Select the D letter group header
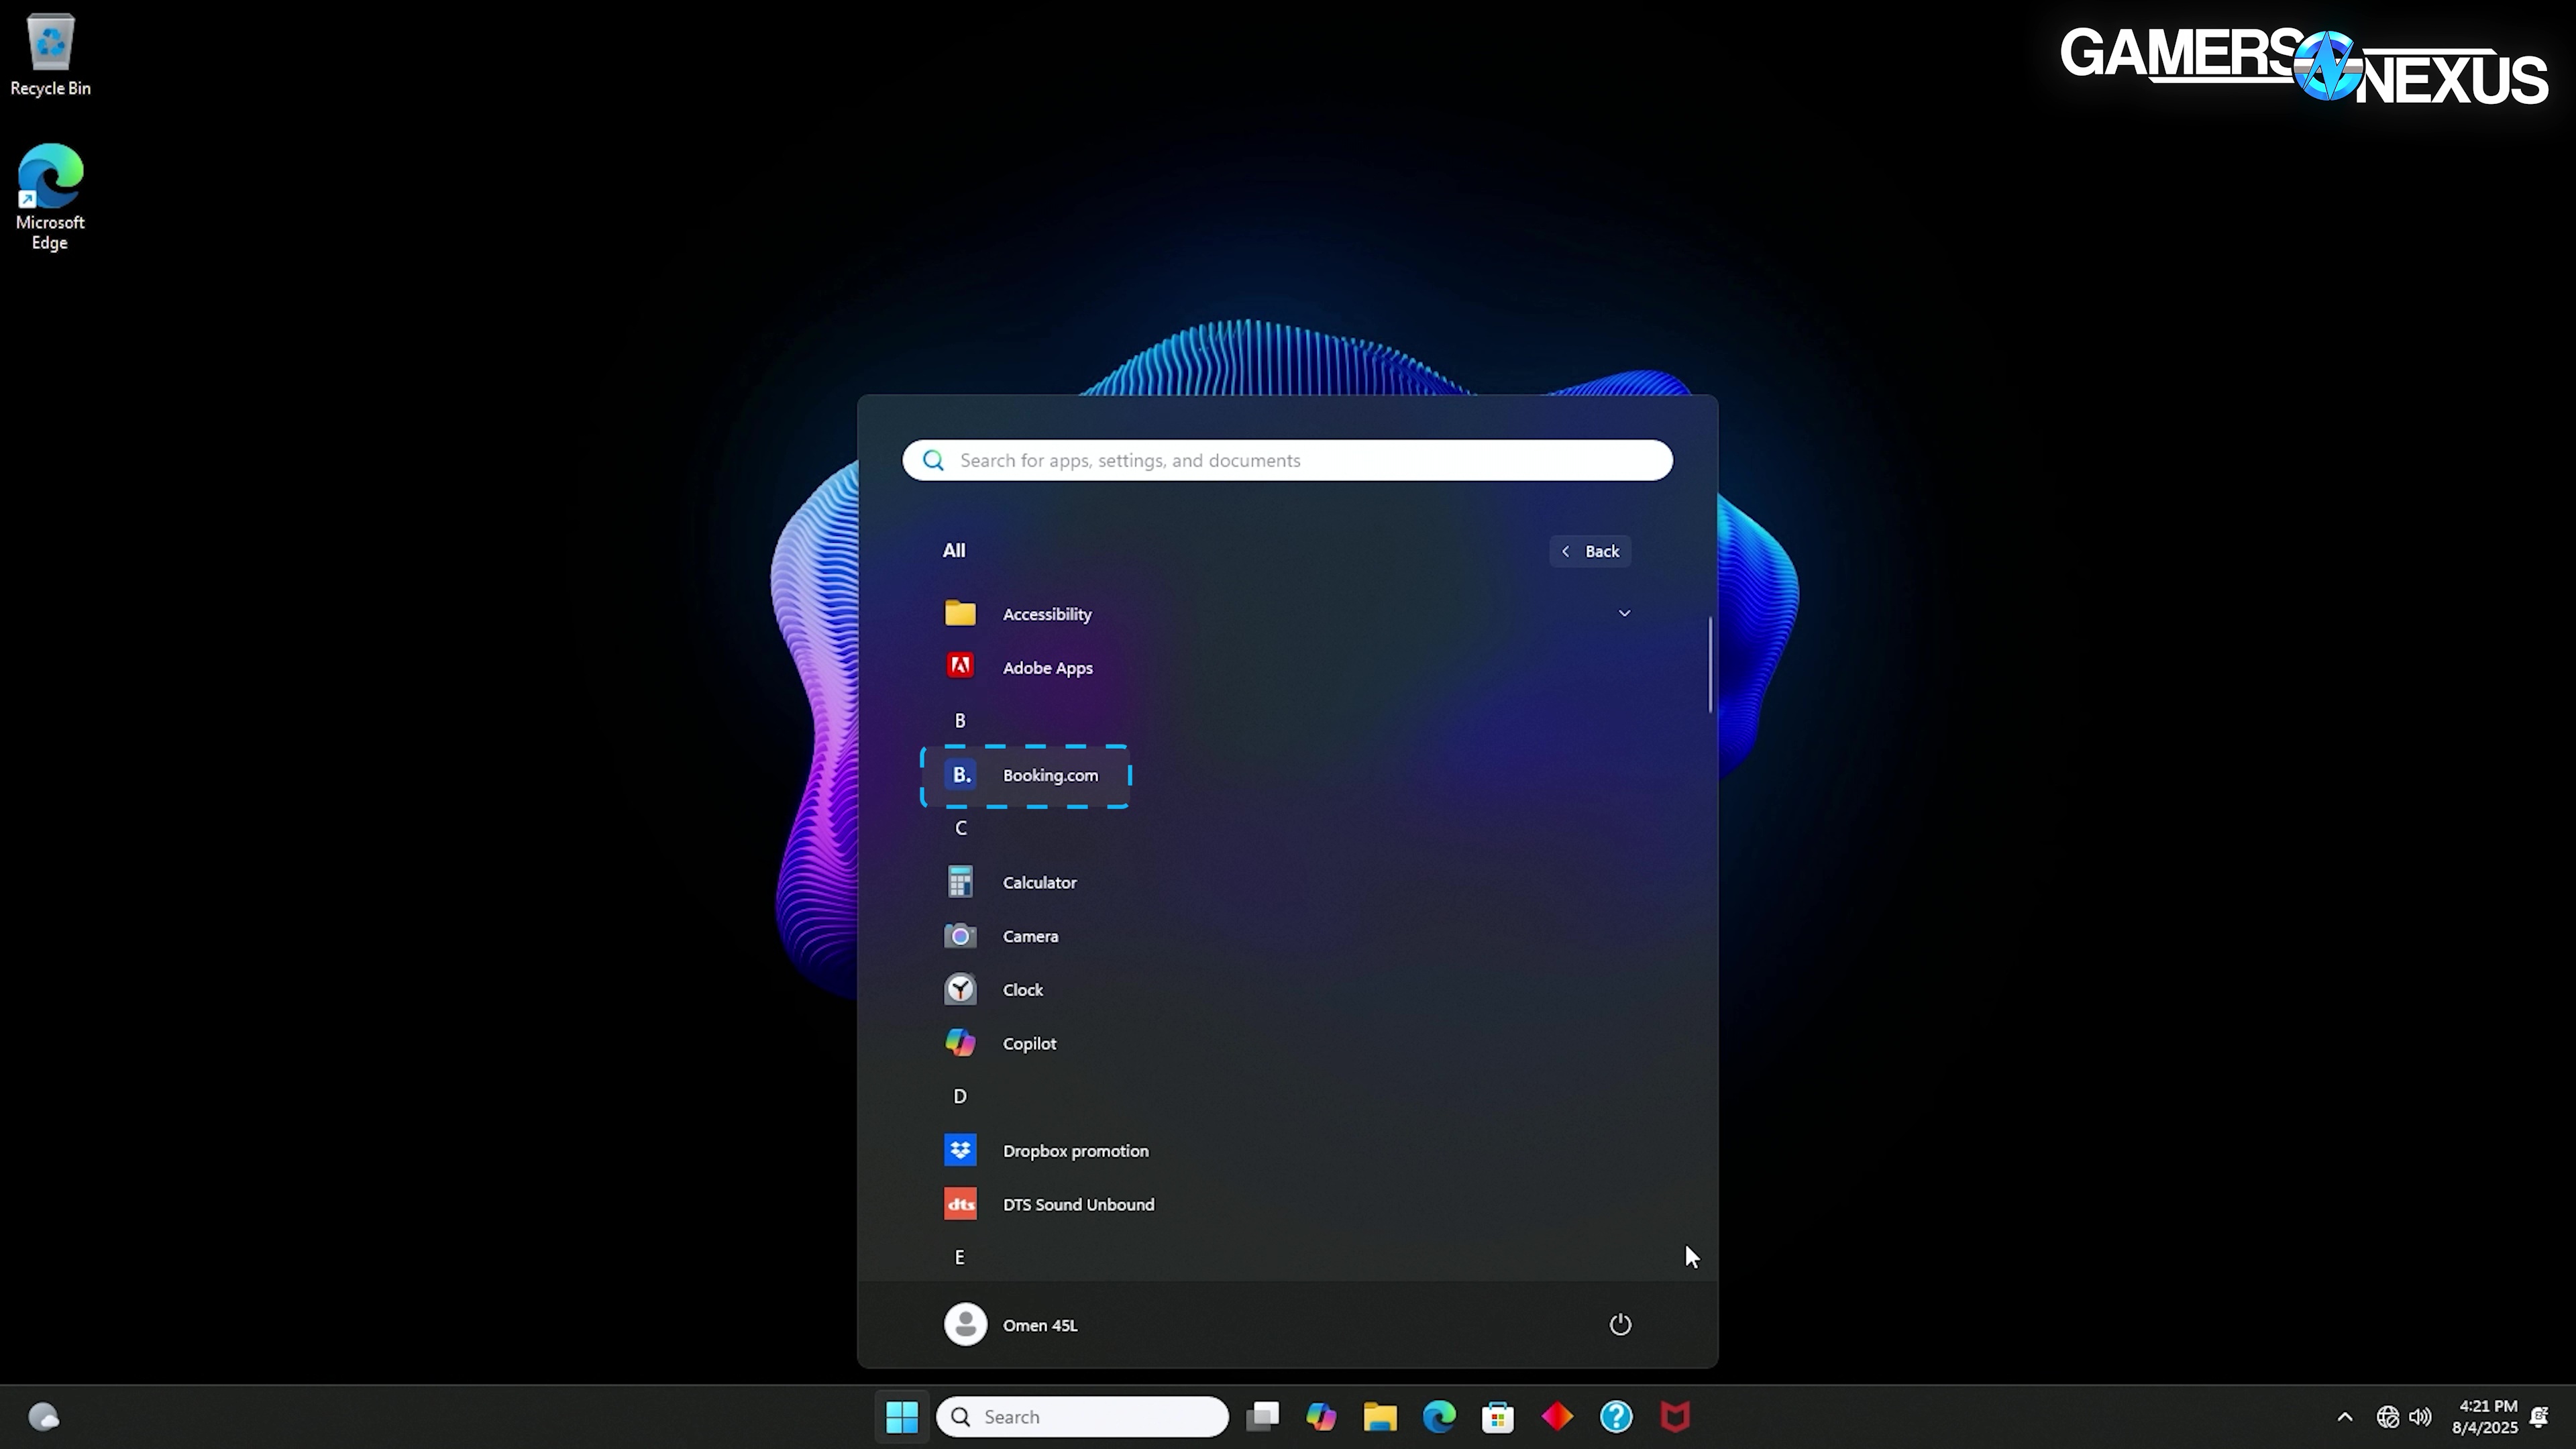 tap(960, 1097)
